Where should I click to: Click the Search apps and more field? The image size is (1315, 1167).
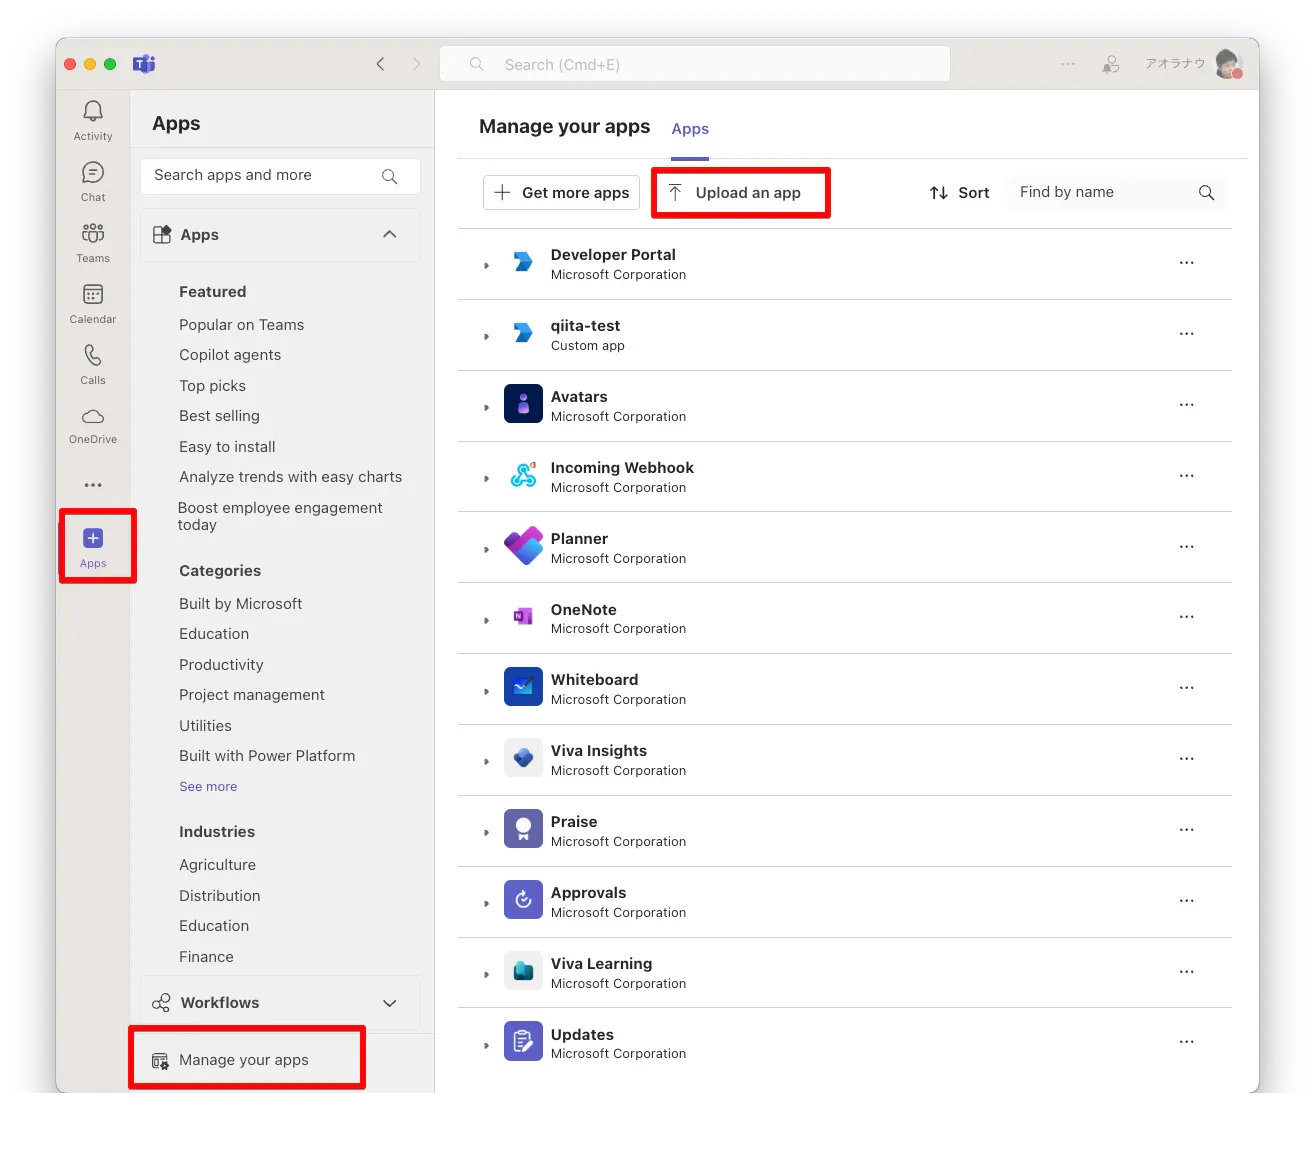coord(280,176)
